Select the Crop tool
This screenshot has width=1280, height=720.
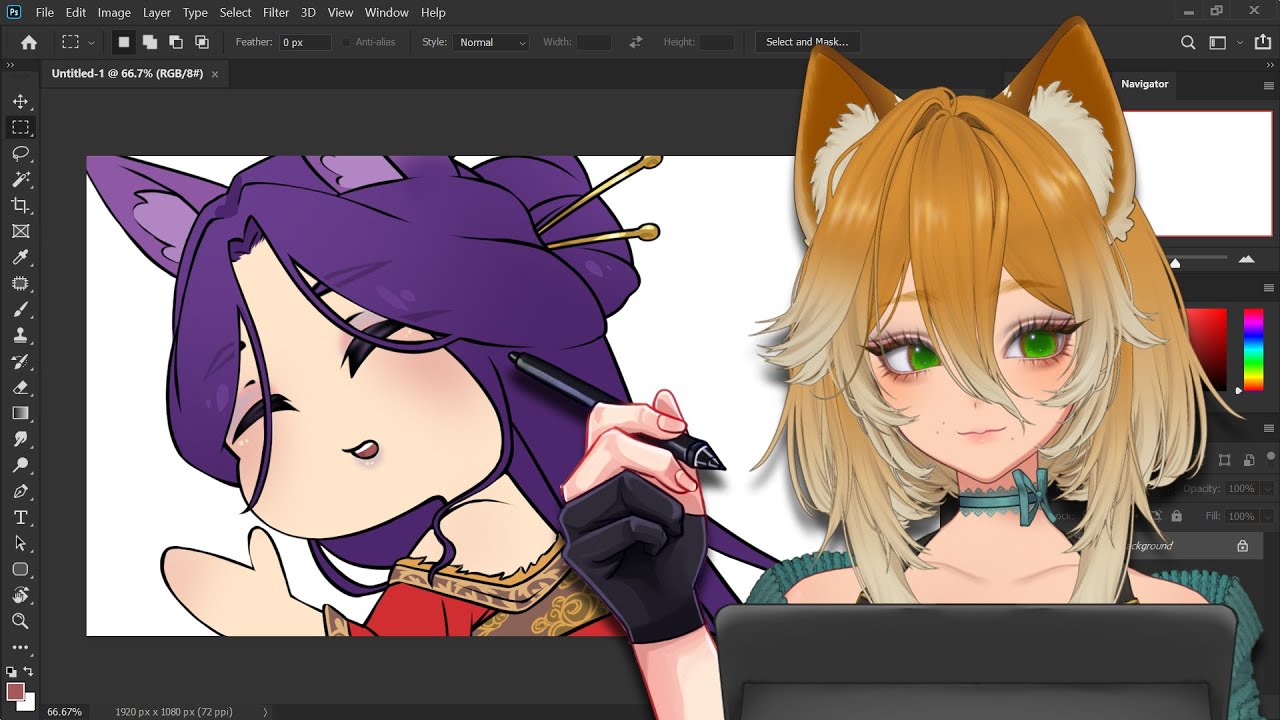(20, 205)
